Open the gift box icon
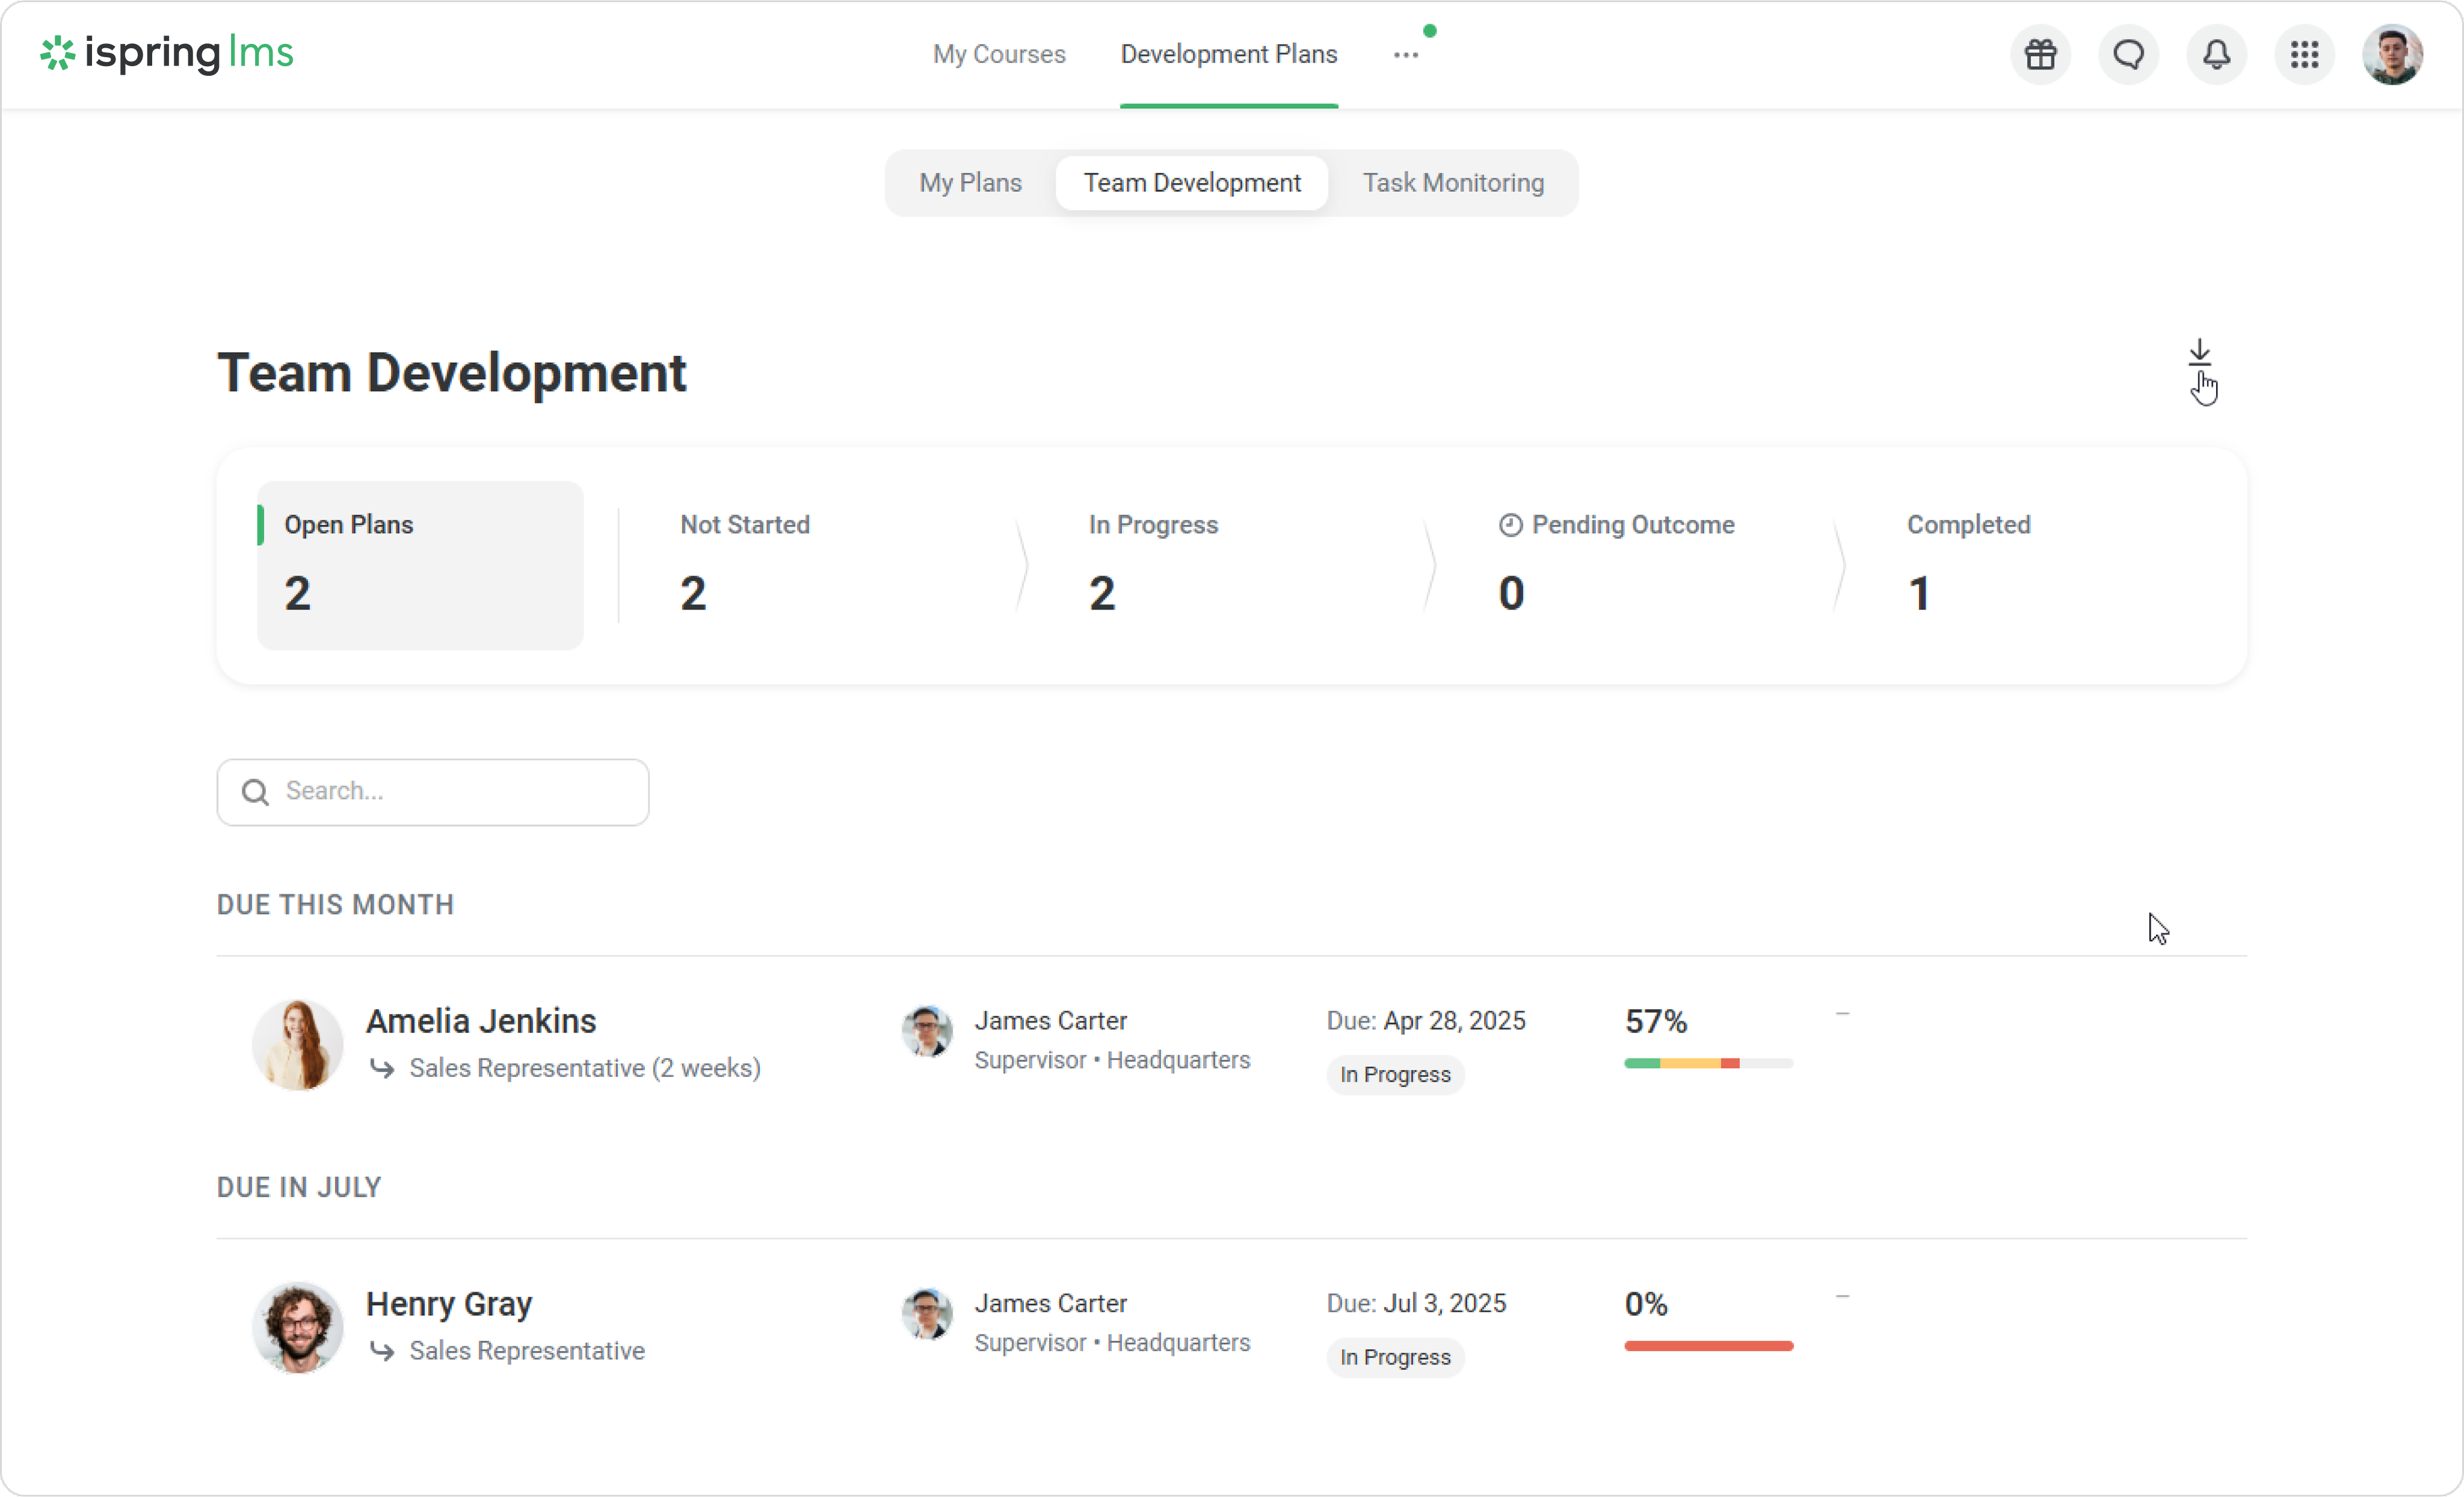 [2040, 54]
